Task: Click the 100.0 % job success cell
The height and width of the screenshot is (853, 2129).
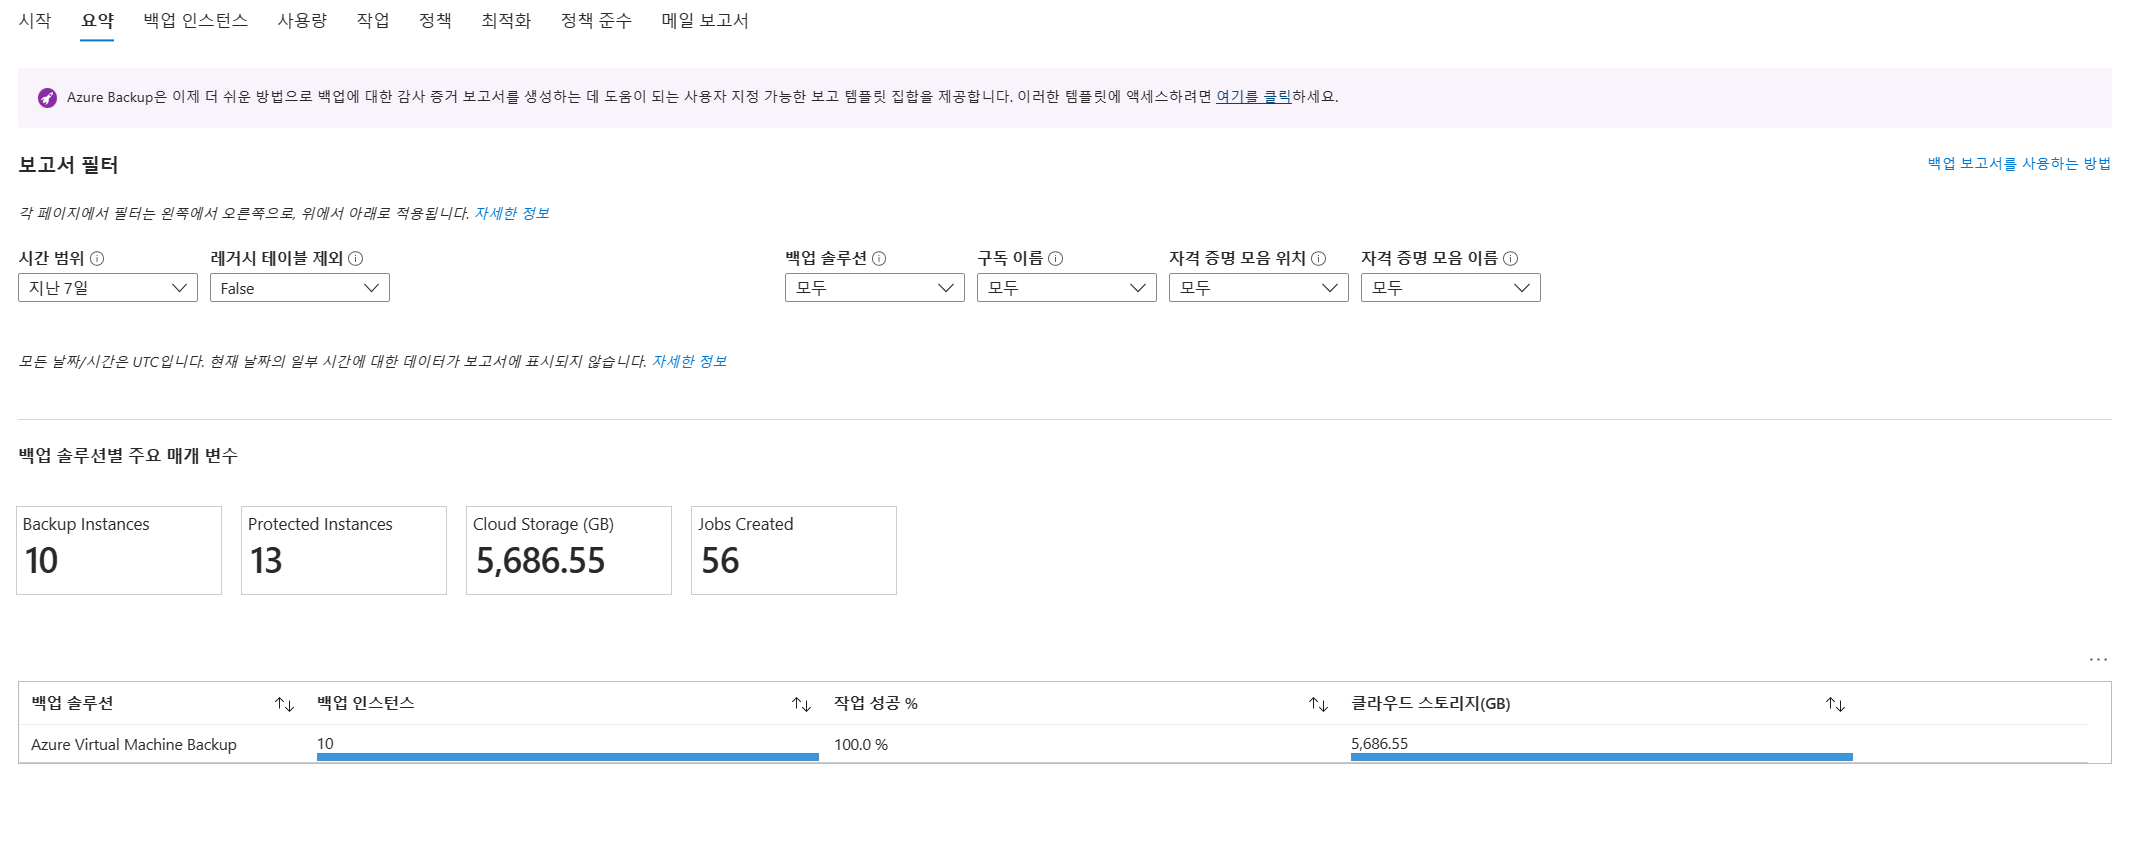Action: pos(861,745)
